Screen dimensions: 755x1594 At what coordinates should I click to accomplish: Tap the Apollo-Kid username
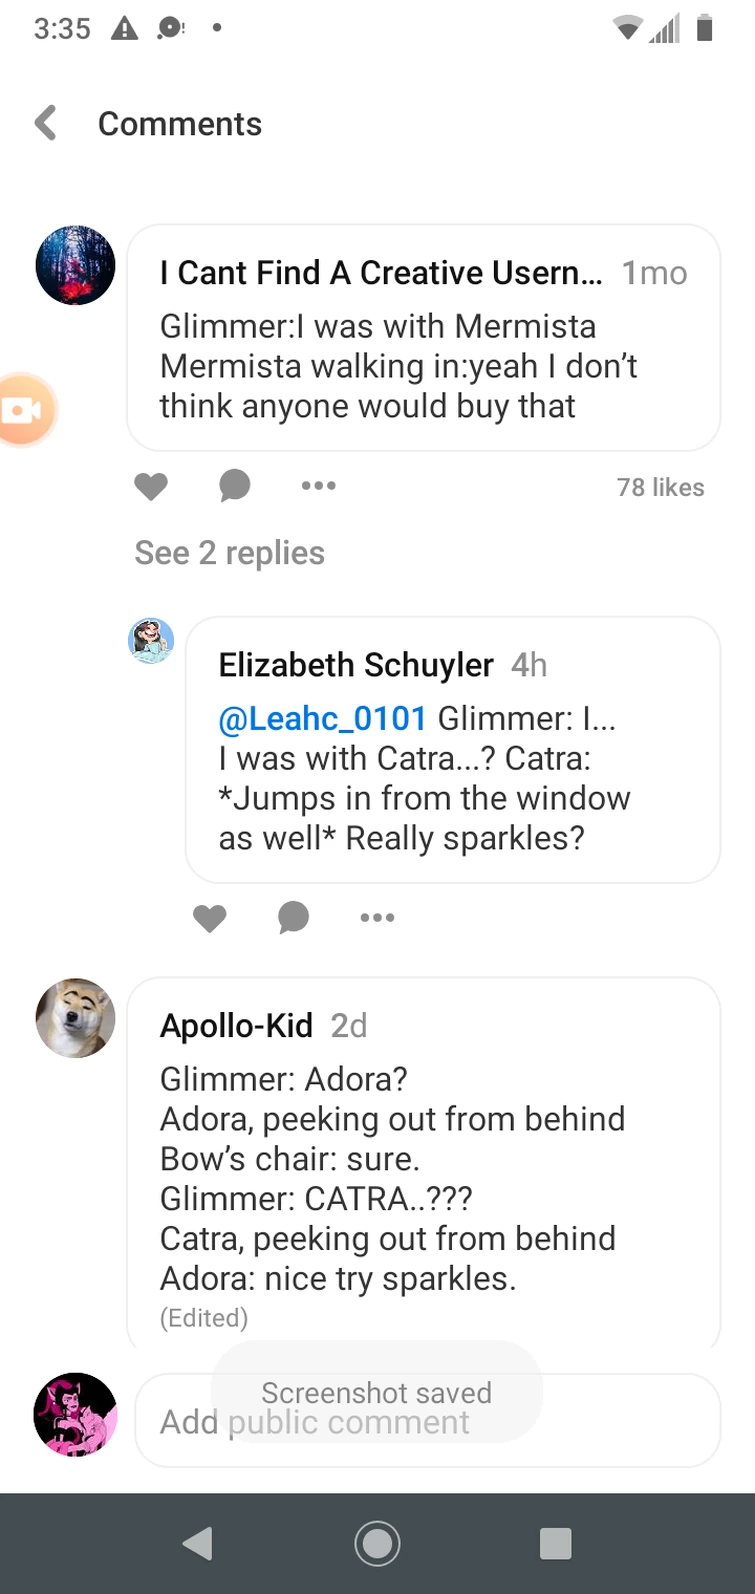(236, 1025)
